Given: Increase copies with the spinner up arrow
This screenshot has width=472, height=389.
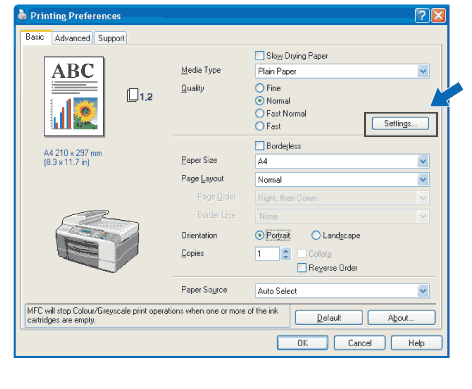Looking at the screenshot, I should (x=286, y=251).
